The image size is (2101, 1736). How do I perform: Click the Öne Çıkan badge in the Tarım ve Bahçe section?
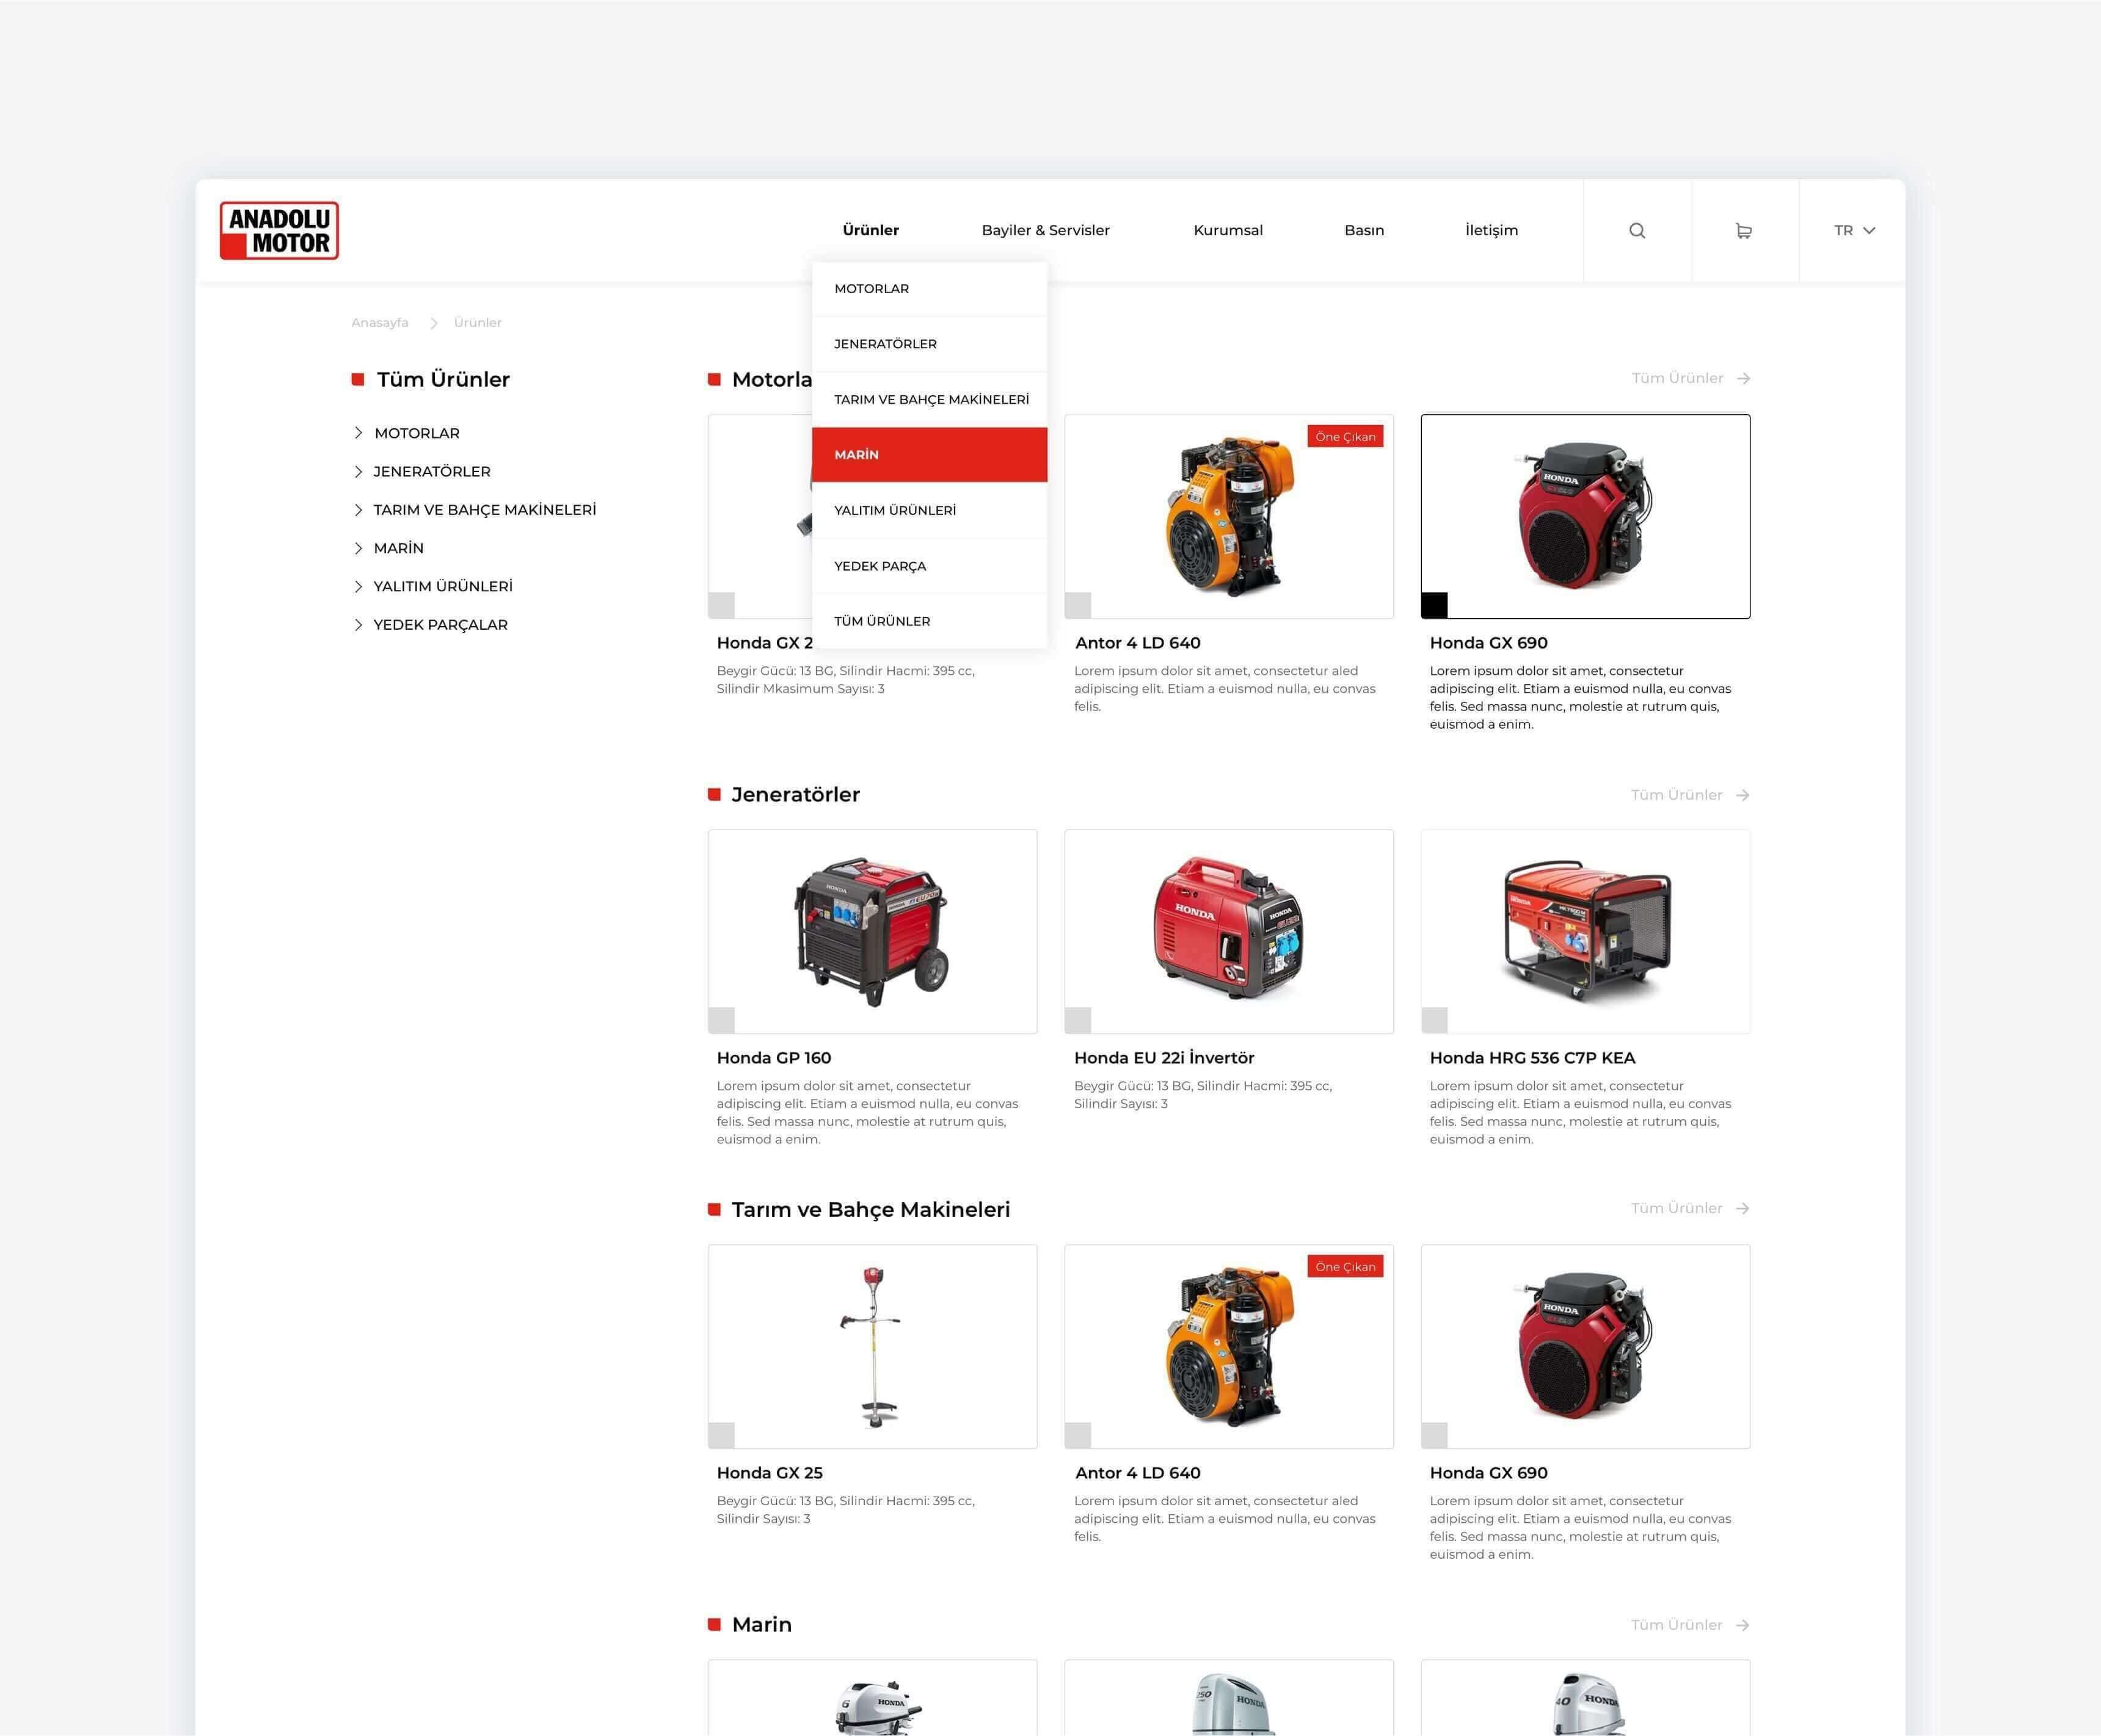1345,1267
